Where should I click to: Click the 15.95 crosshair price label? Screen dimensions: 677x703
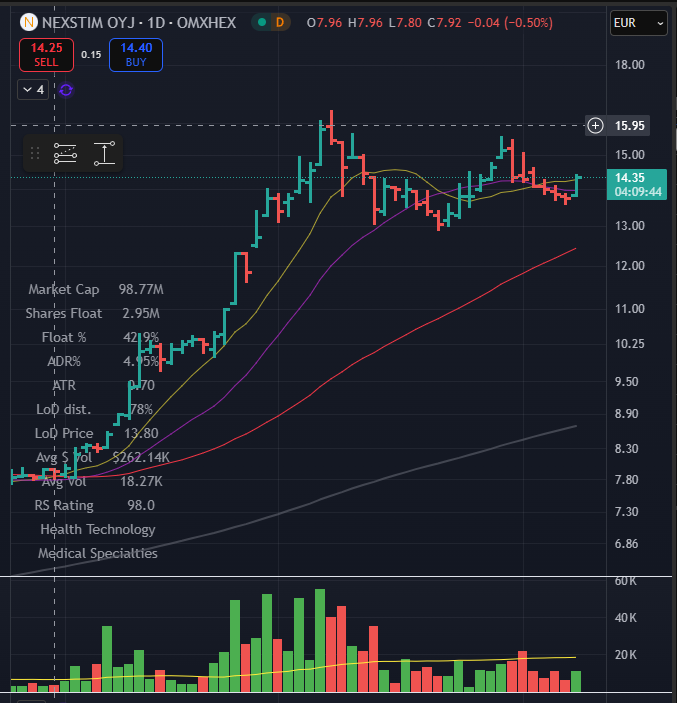(629, 126)
